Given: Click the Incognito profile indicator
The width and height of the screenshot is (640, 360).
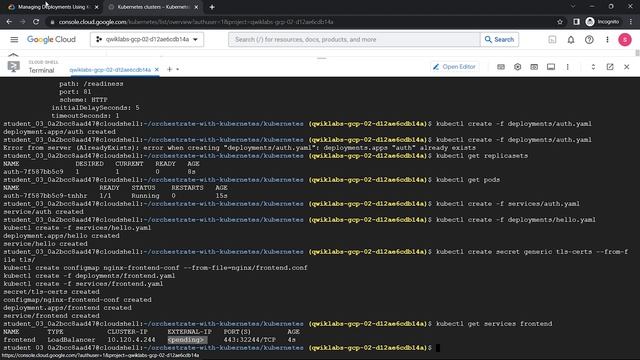Looking at the screenshot, I should pos(602,22).
